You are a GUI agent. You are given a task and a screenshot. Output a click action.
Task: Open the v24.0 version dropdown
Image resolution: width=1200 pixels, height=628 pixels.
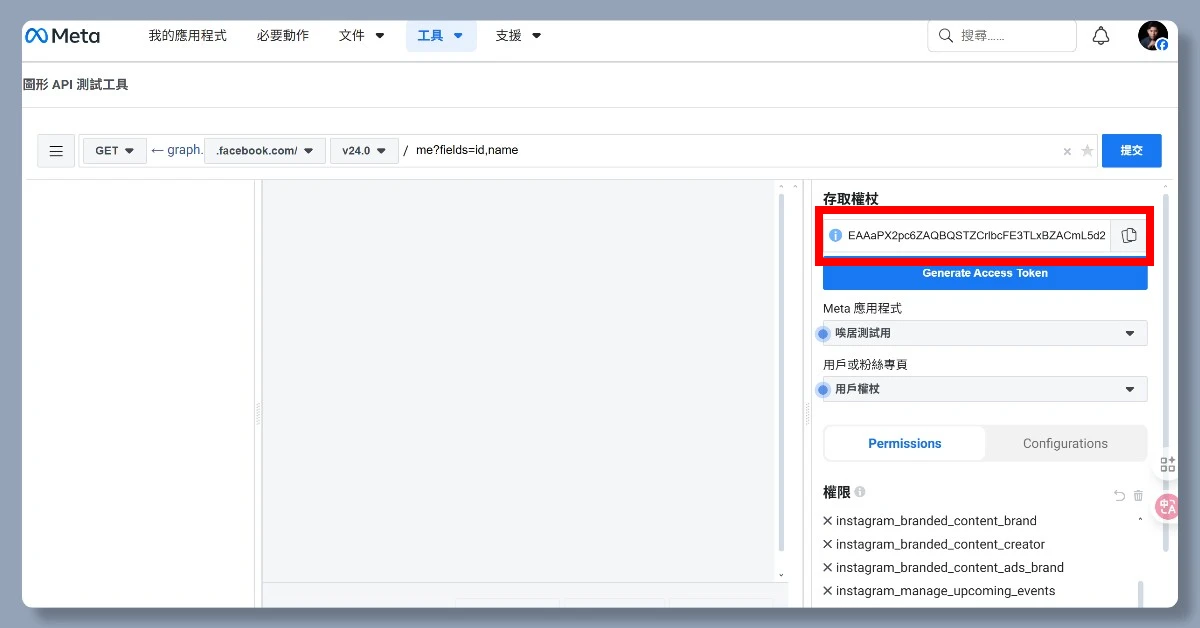[364, 151]
